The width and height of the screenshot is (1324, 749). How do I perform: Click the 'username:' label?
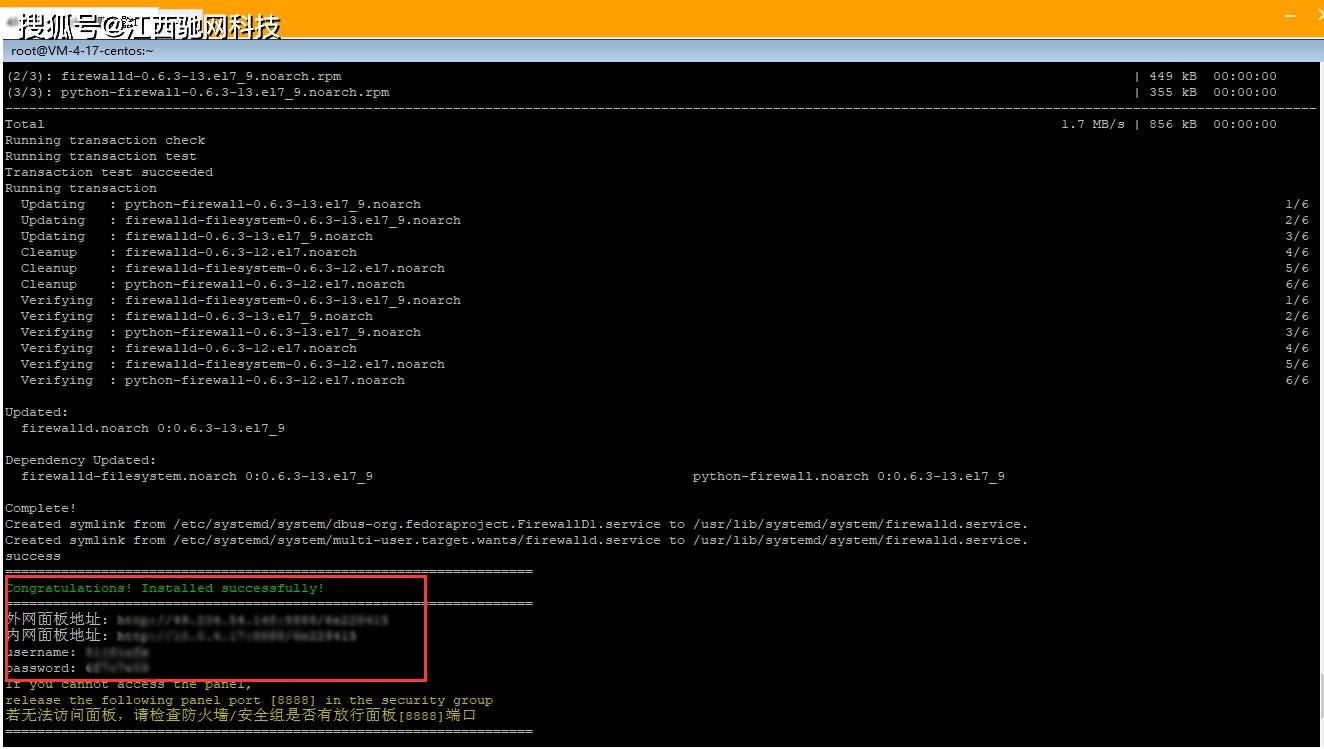point(41,652)
